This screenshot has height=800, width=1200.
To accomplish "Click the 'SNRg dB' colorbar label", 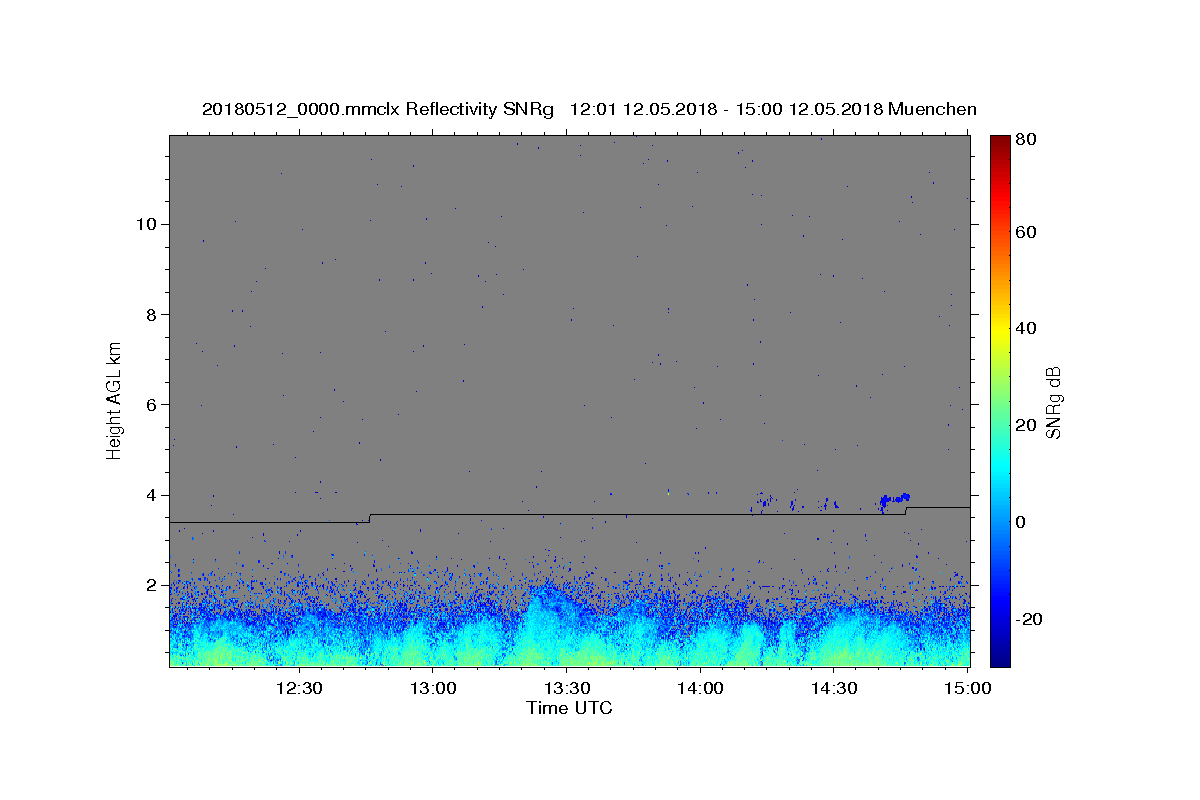I will click(x=1053, y=402).
